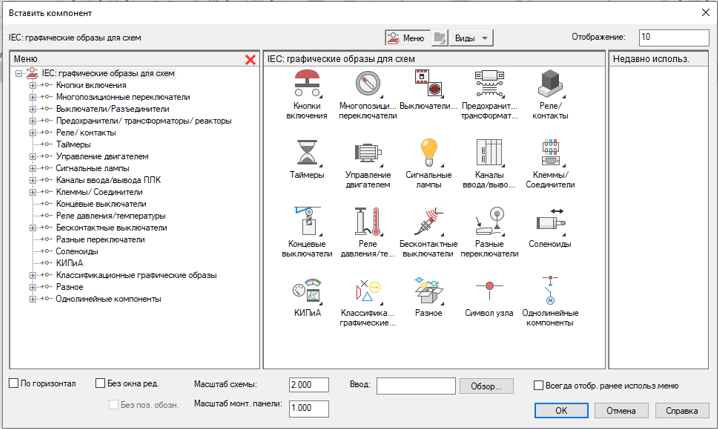This screenshot has width=718, height=429.
Task: Click the Отмена button
Action: point(621,410)
